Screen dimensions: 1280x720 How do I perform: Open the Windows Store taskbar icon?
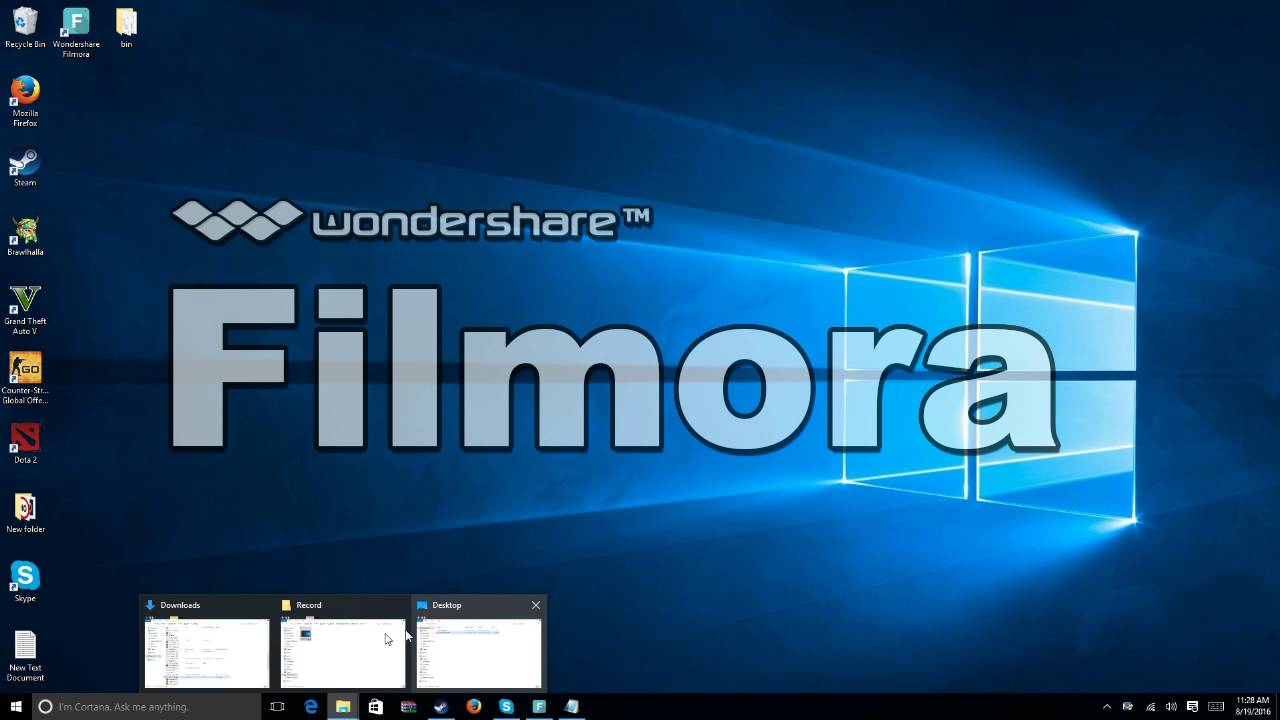point(375,706)
